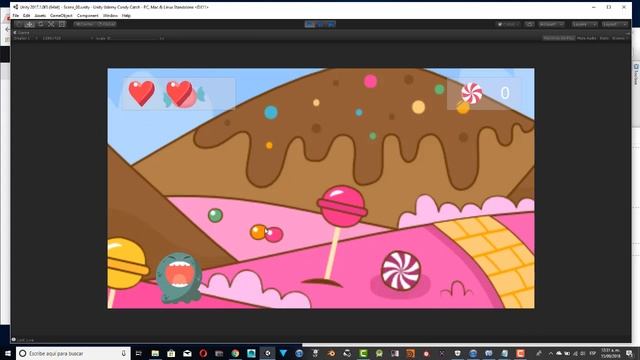
Task: Open Game tab options menu icon
Action: pyautogui.click(x=628, y=33)
